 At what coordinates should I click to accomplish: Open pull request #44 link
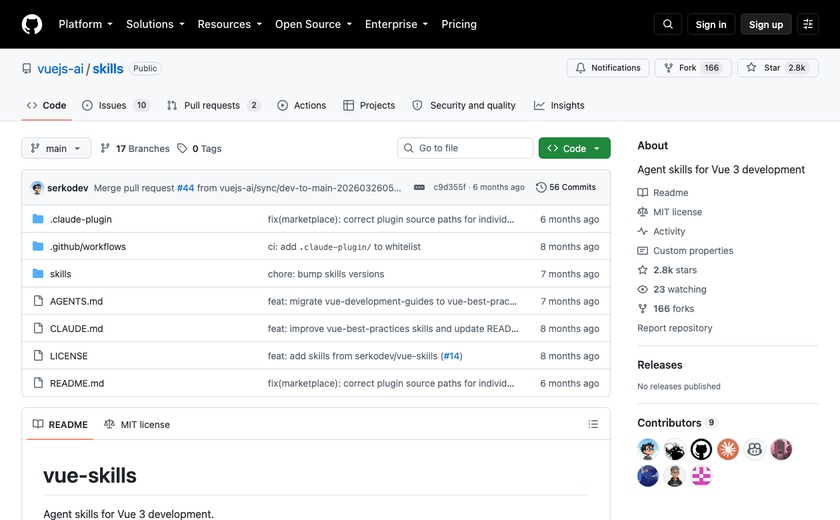pos(185,188)
